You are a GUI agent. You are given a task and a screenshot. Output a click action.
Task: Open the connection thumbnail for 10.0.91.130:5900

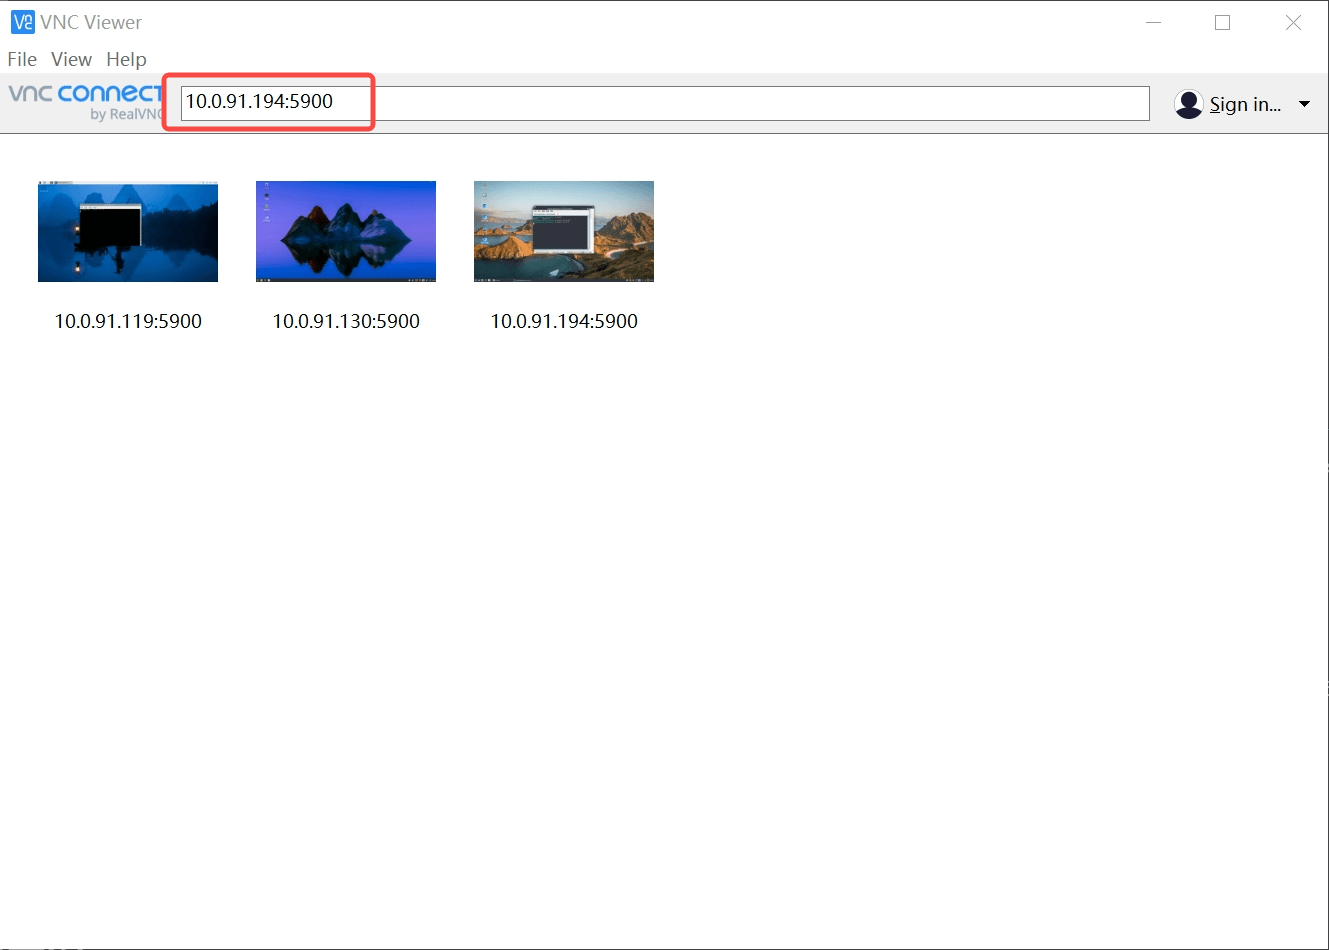(345, 231)
